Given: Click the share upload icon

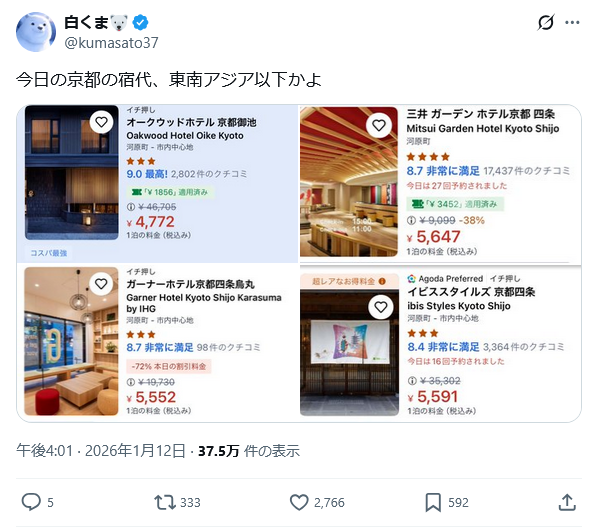Looking at the screenshot, I should coord(567,502).
